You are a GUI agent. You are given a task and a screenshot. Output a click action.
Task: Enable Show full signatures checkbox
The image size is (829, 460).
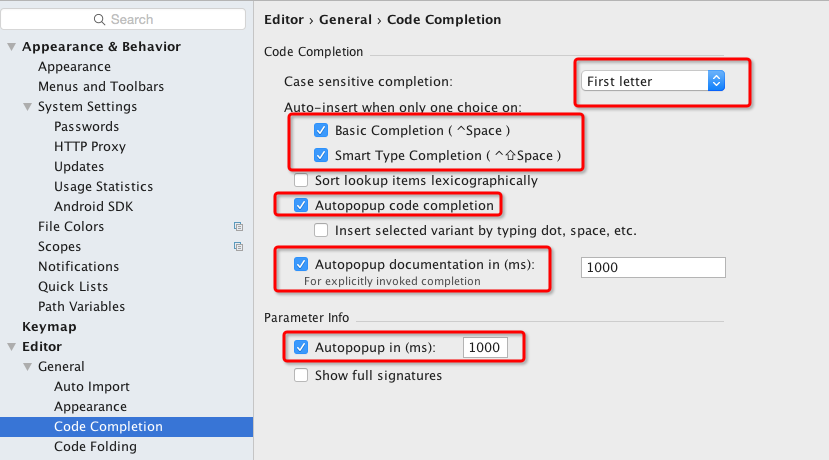[x=301, y=376]
